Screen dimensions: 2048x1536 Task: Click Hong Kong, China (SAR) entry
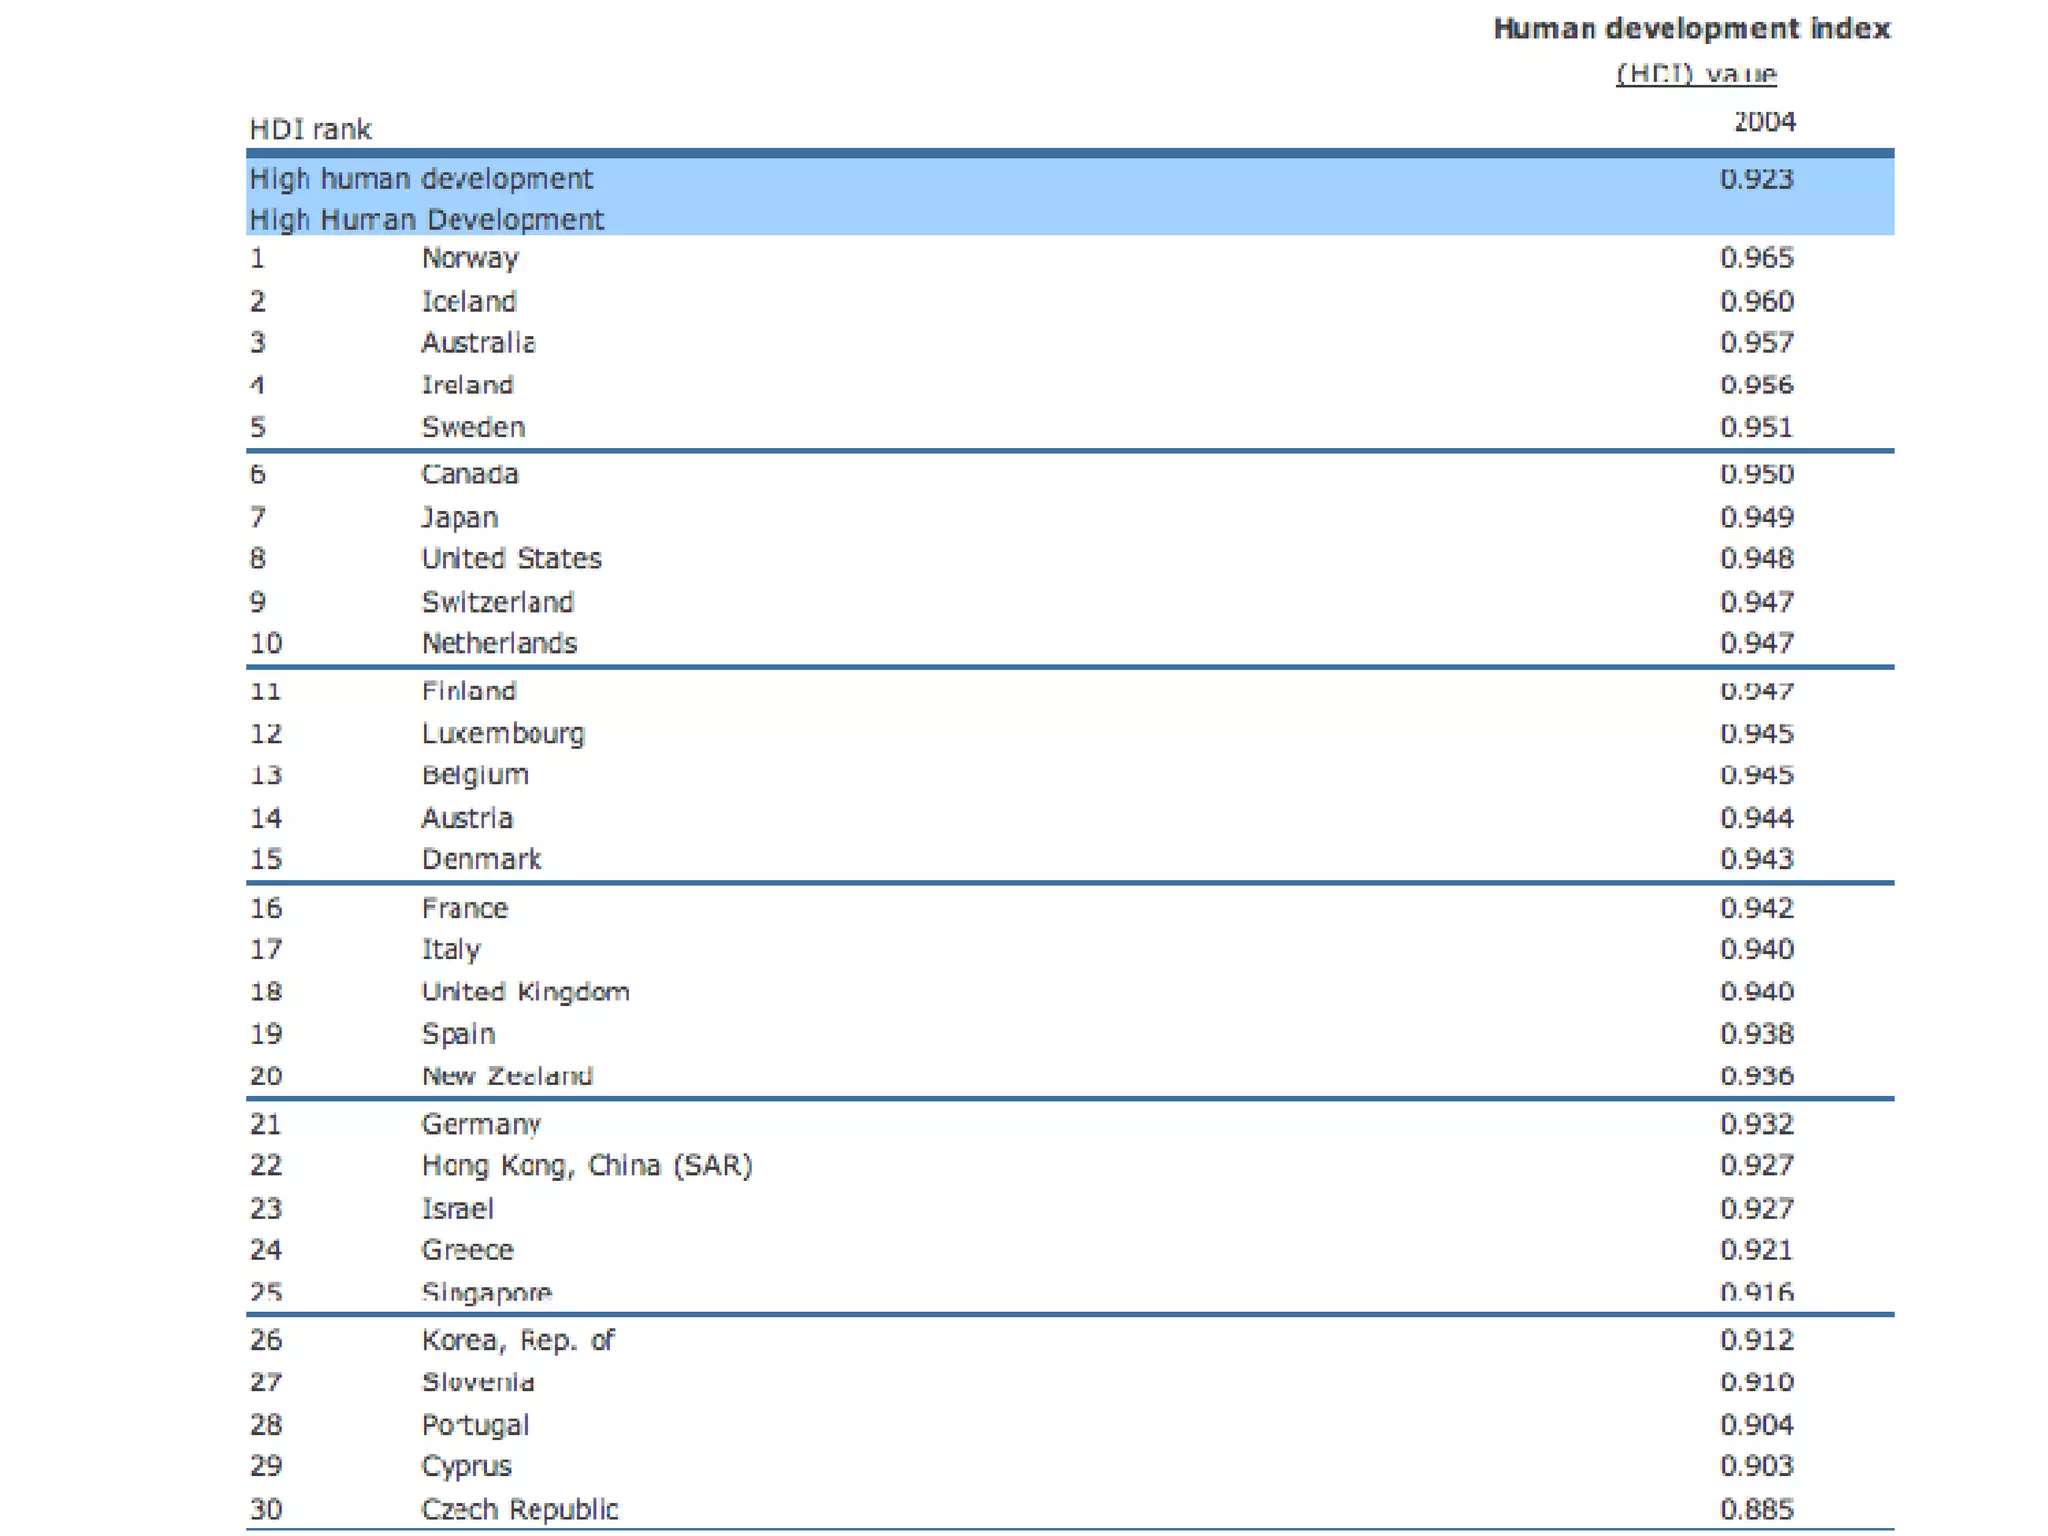click(x=587, y=1166)
